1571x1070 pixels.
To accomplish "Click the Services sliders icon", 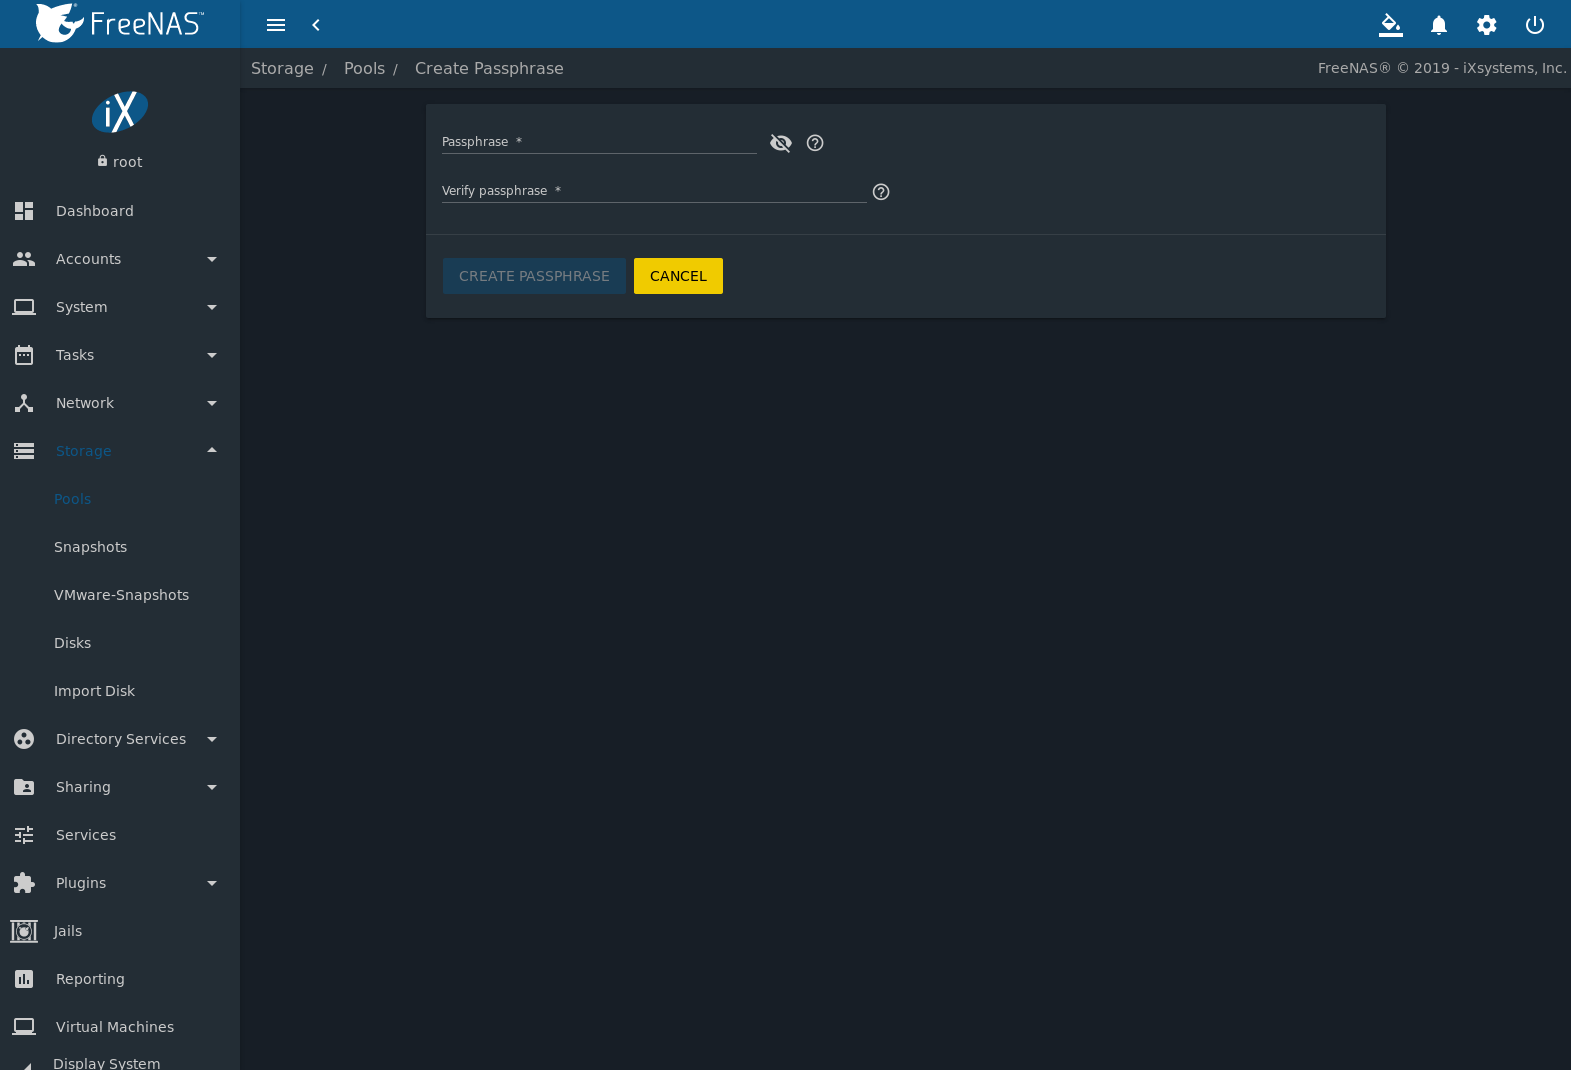I will (x=24, y=835).
